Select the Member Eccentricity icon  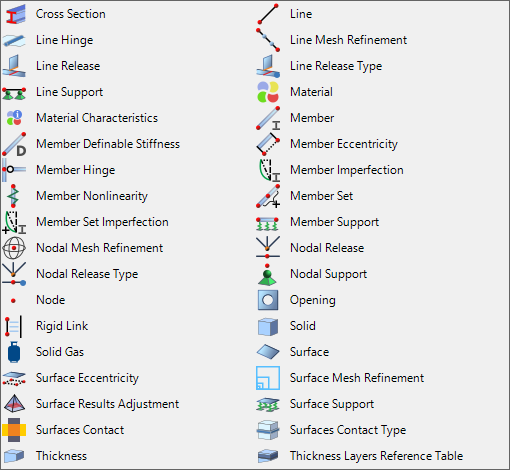click(x=268, y=144)
